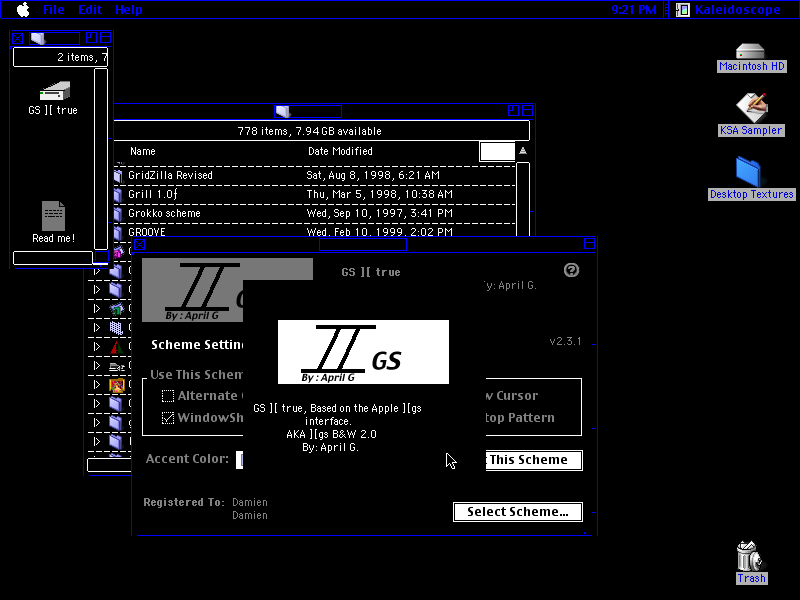Select the Grokko scheme row
This screenshot has height=600, width=800.
point(314,213)
